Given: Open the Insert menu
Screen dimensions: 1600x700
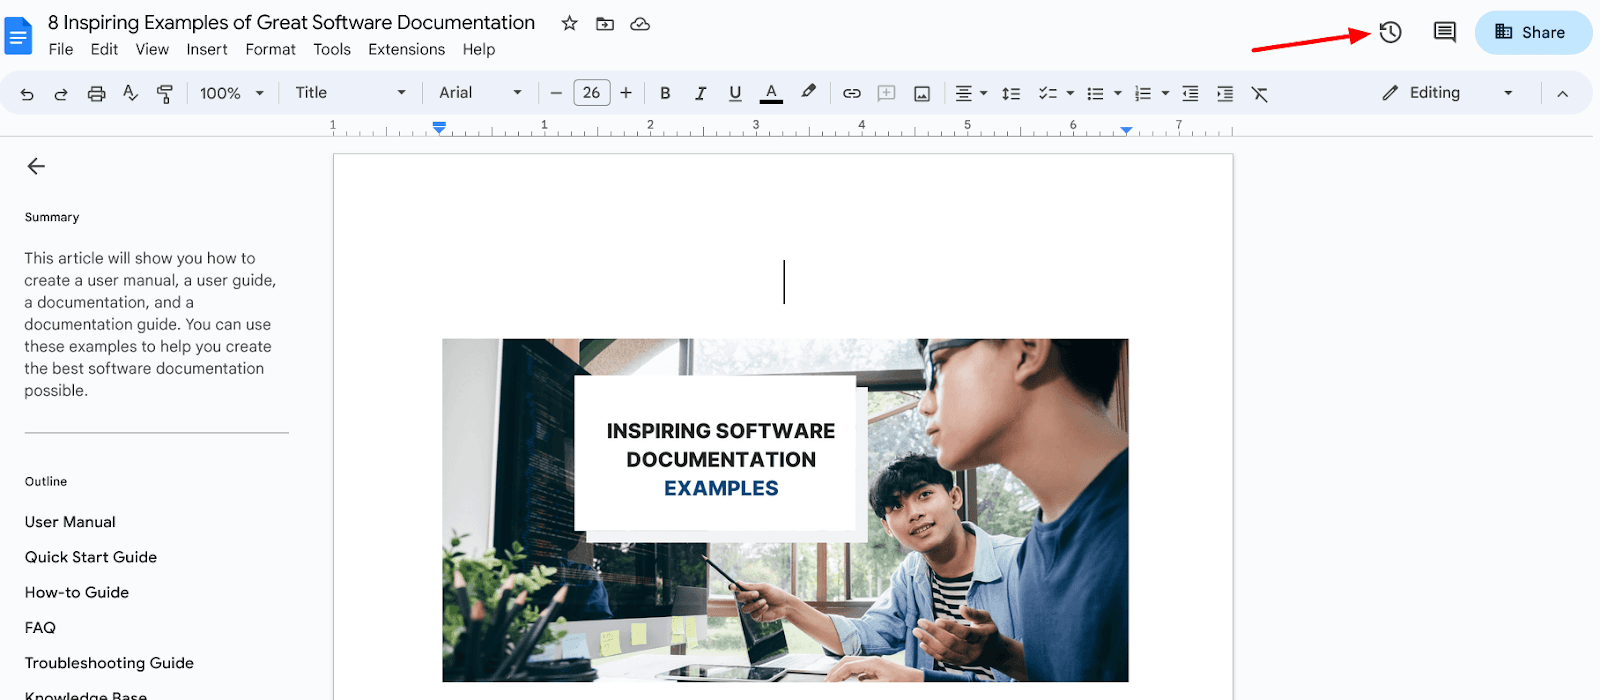Looking at the screenshot, I should click(x=207, y=49).
